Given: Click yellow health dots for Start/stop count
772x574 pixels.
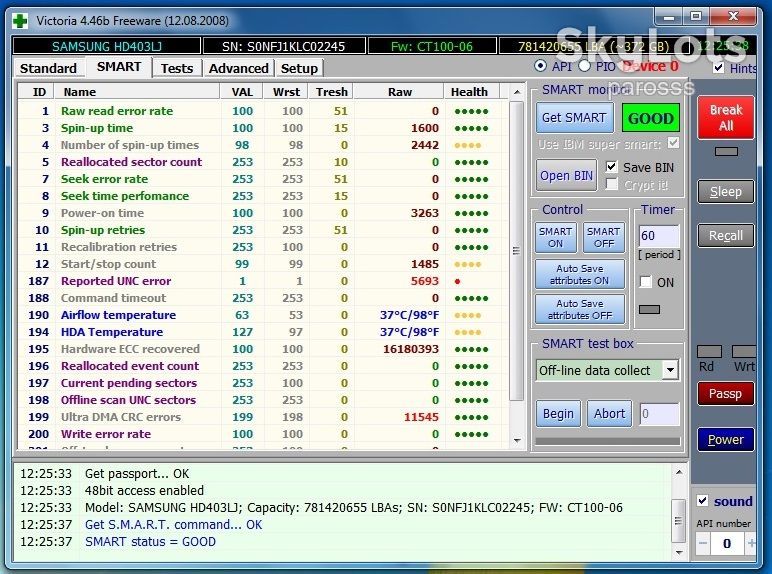Looking at the screenshot, I should point(467,265).
